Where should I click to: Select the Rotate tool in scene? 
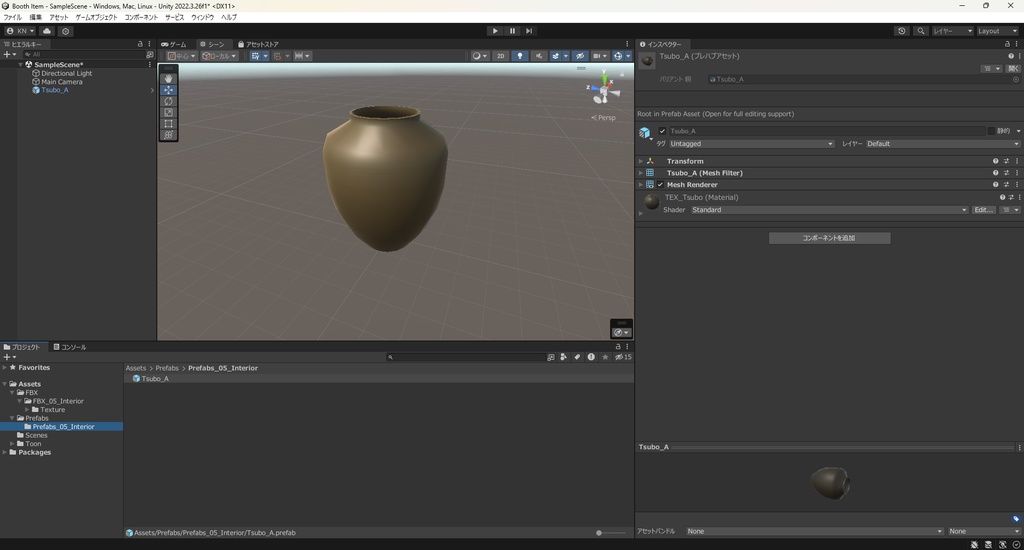pyautogui.click(x=168, y=101)
